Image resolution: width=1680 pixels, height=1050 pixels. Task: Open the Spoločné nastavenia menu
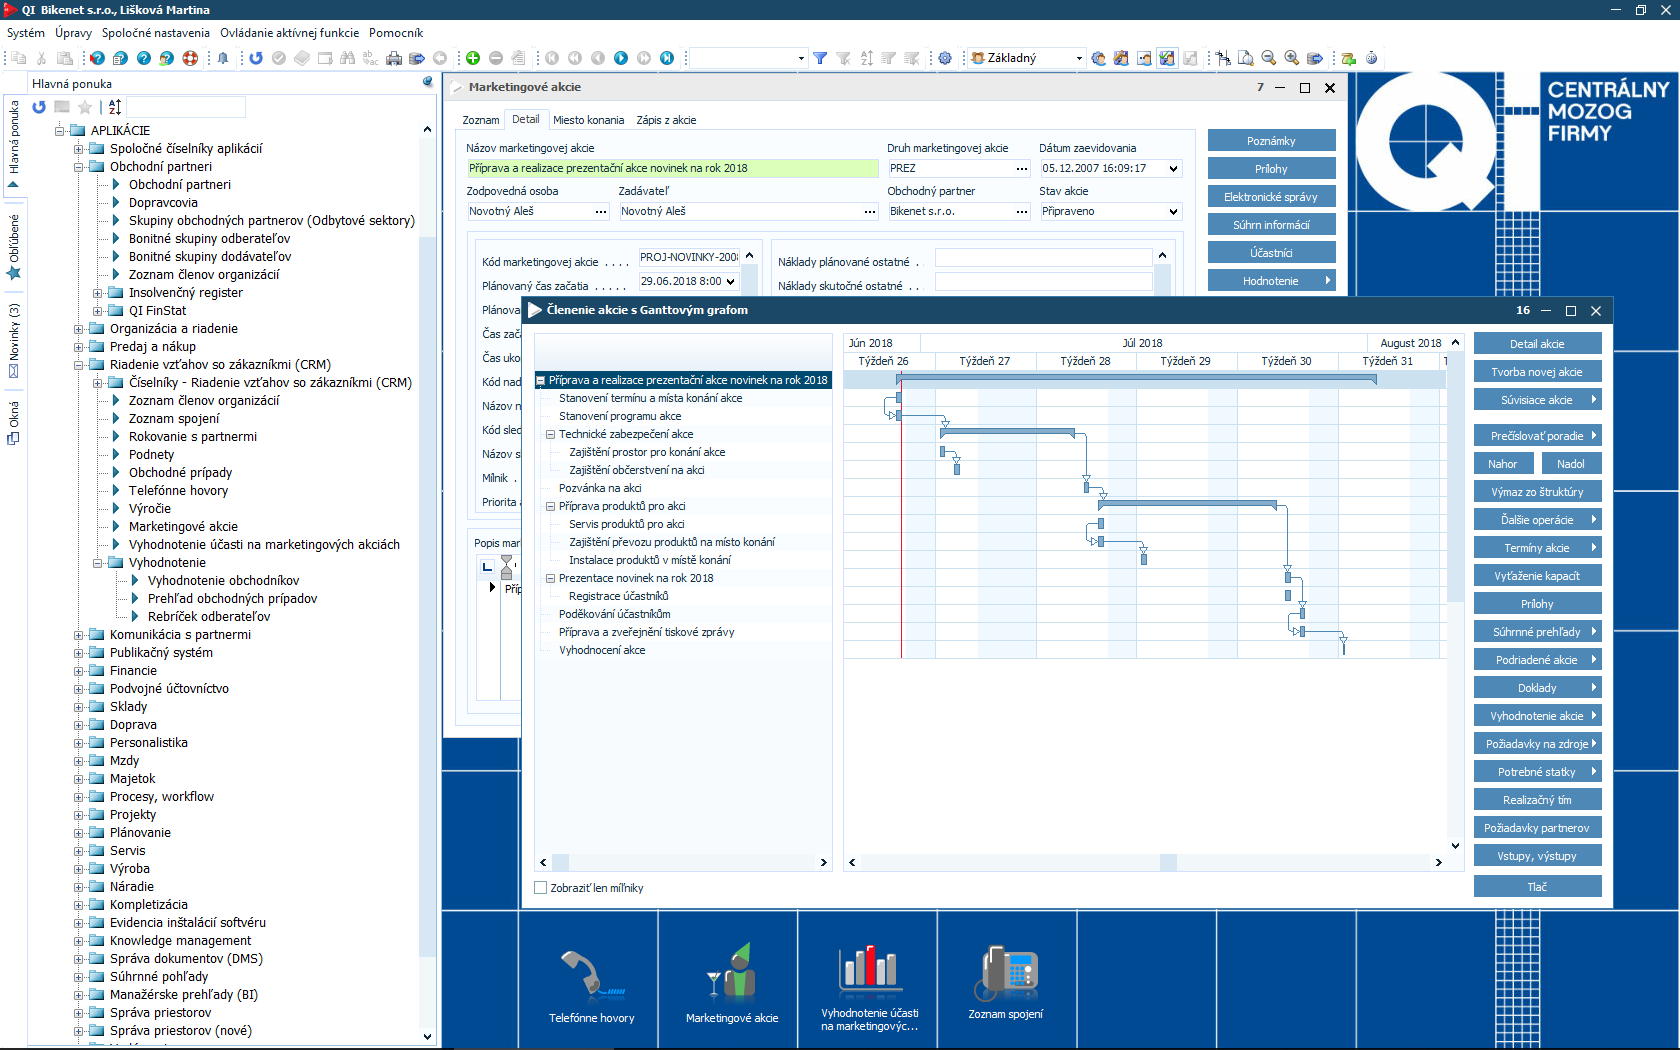point(155,33)
